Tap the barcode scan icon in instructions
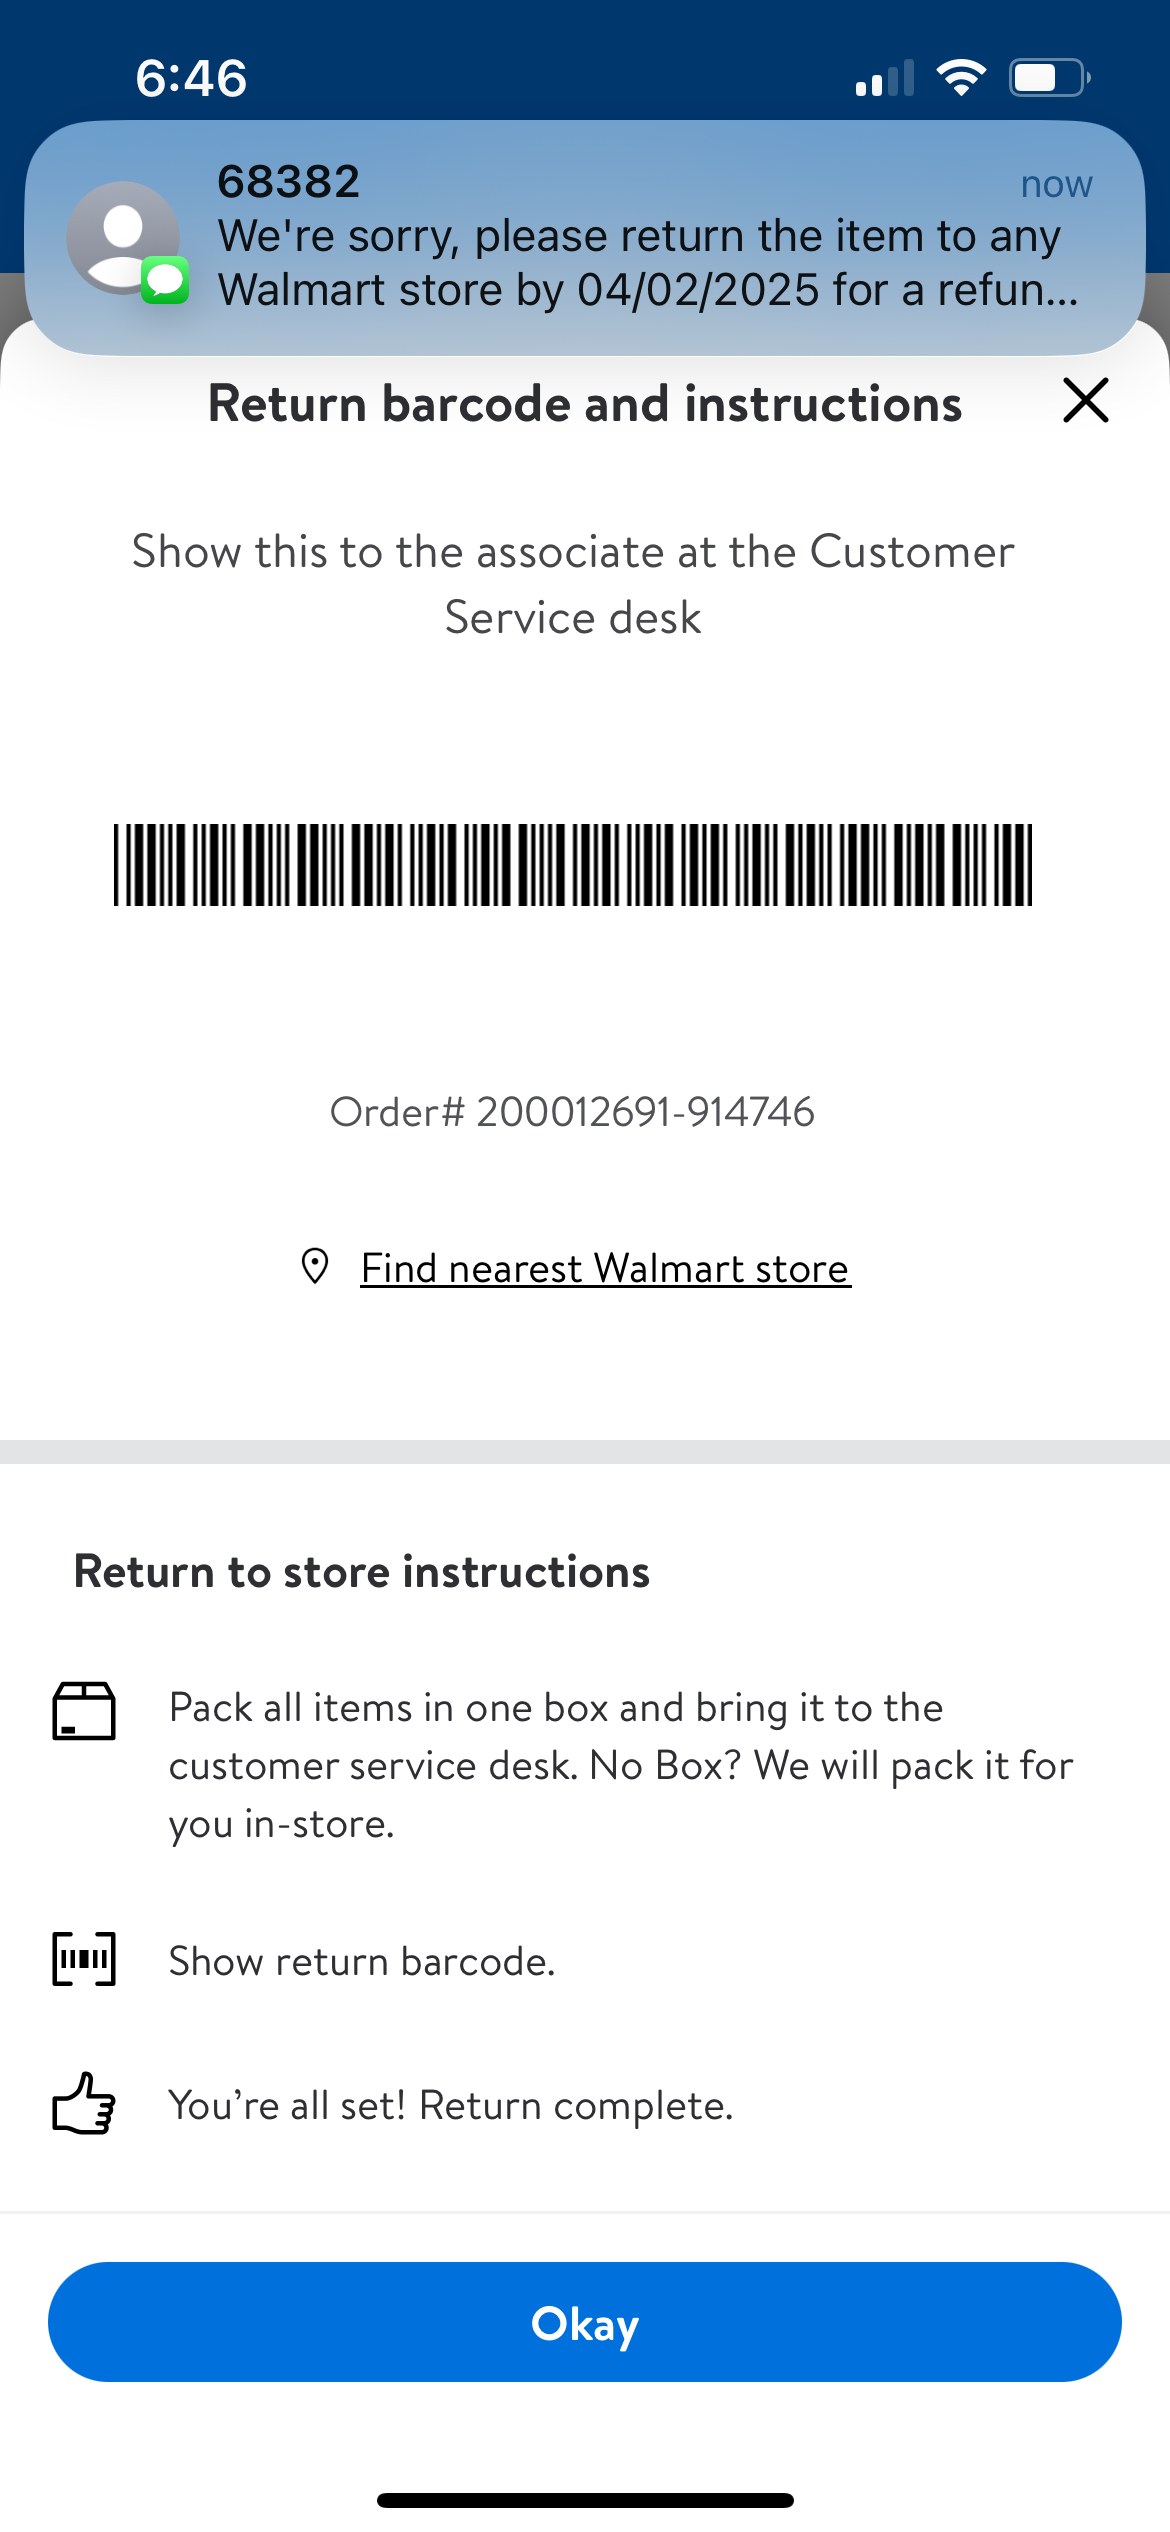Image resolution: width=1170 pixels, height=2532 pixels. point(84,1959)
